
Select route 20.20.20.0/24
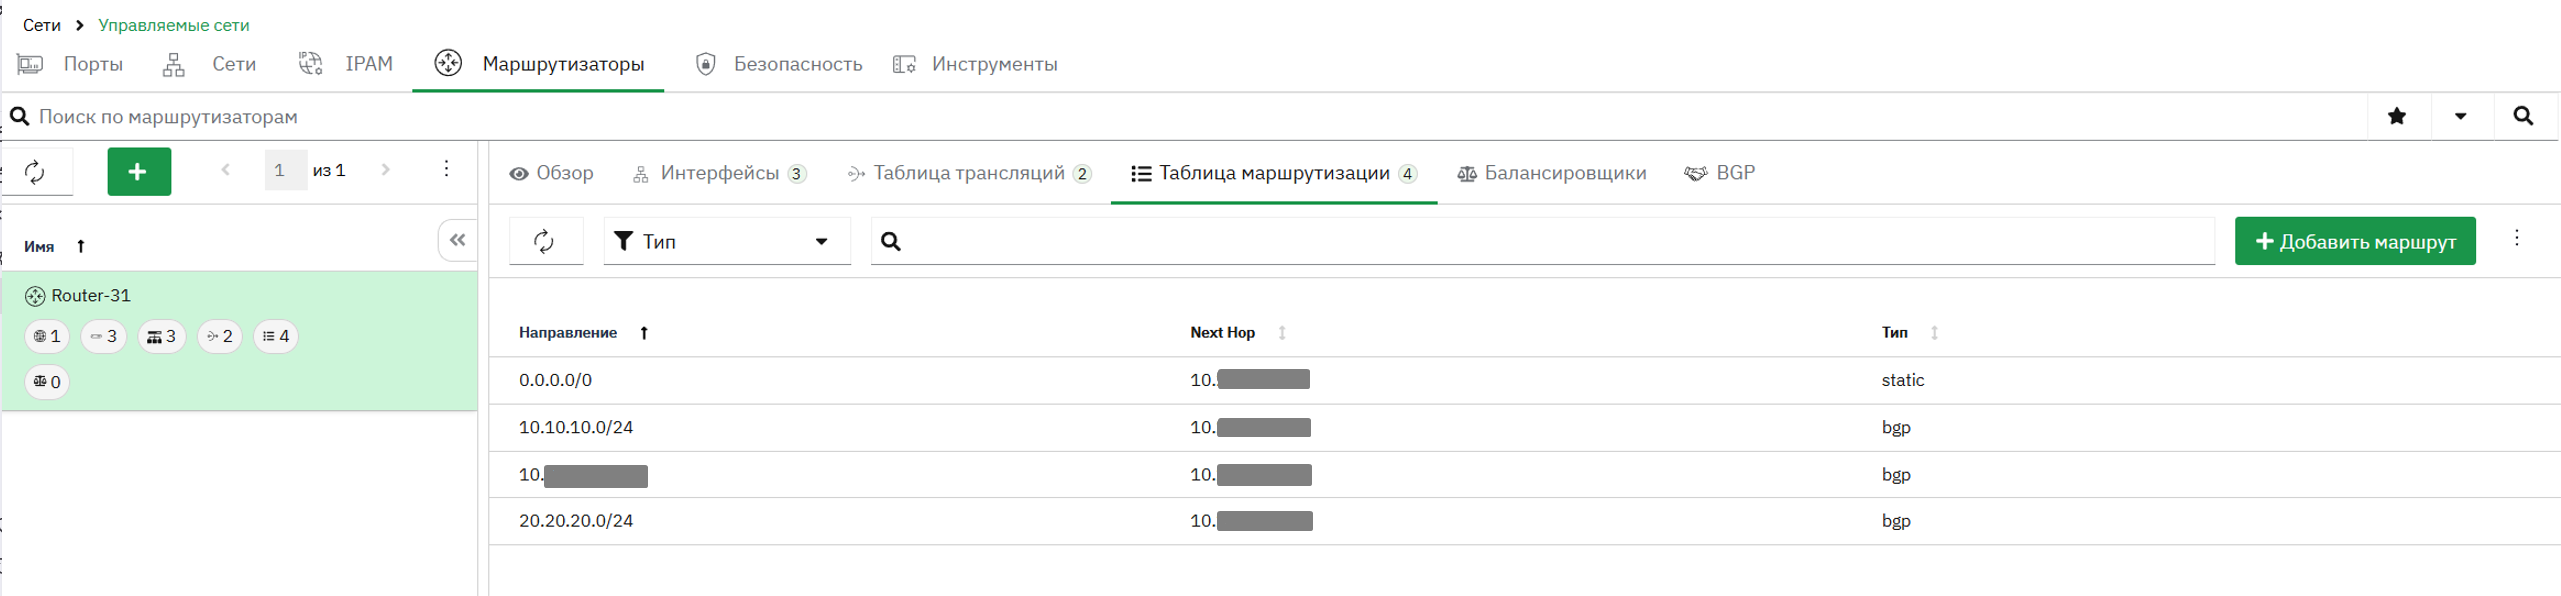[576, 521]
